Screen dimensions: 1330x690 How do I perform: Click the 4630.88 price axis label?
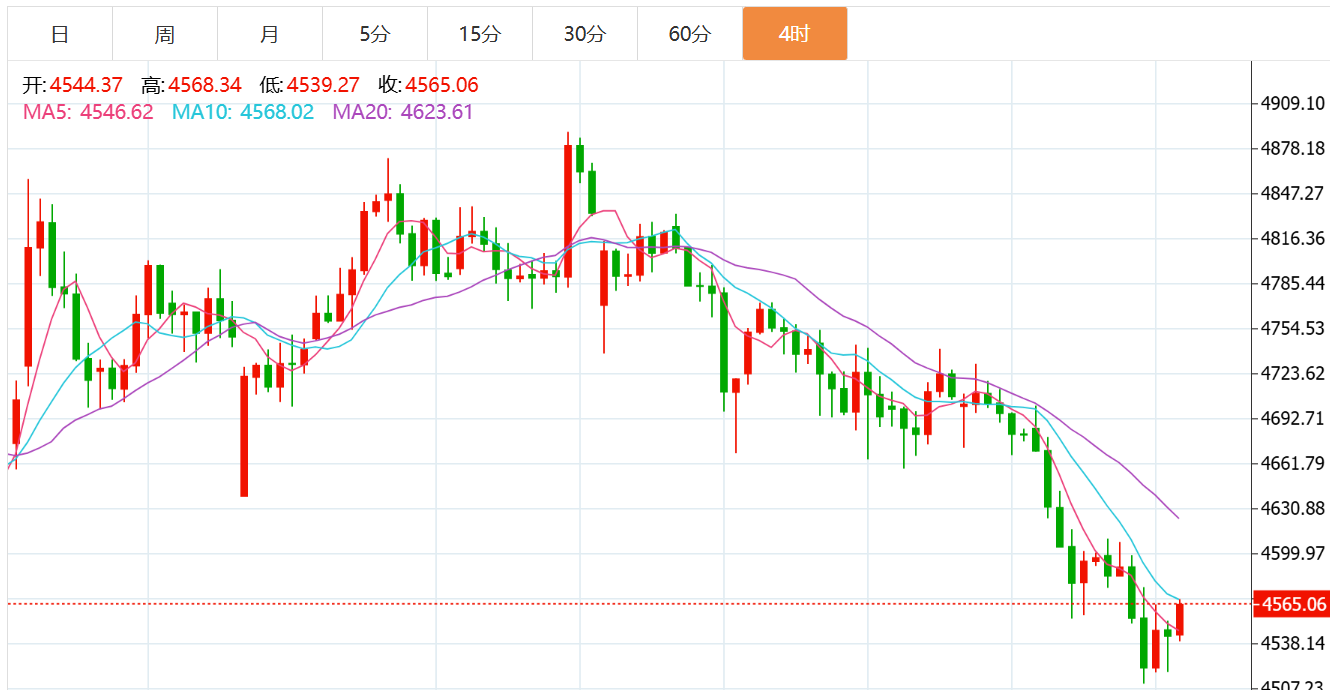point(1293,508)
